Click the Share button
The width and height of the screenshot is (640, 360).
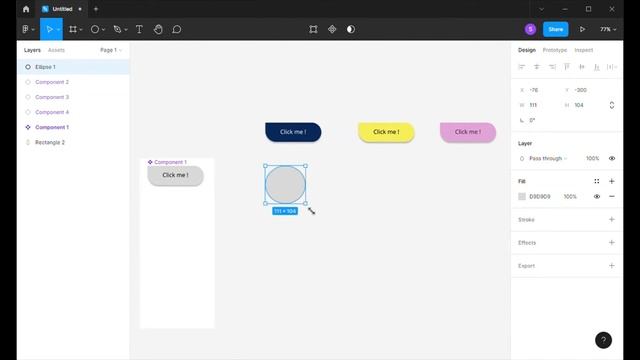point(555,29)
